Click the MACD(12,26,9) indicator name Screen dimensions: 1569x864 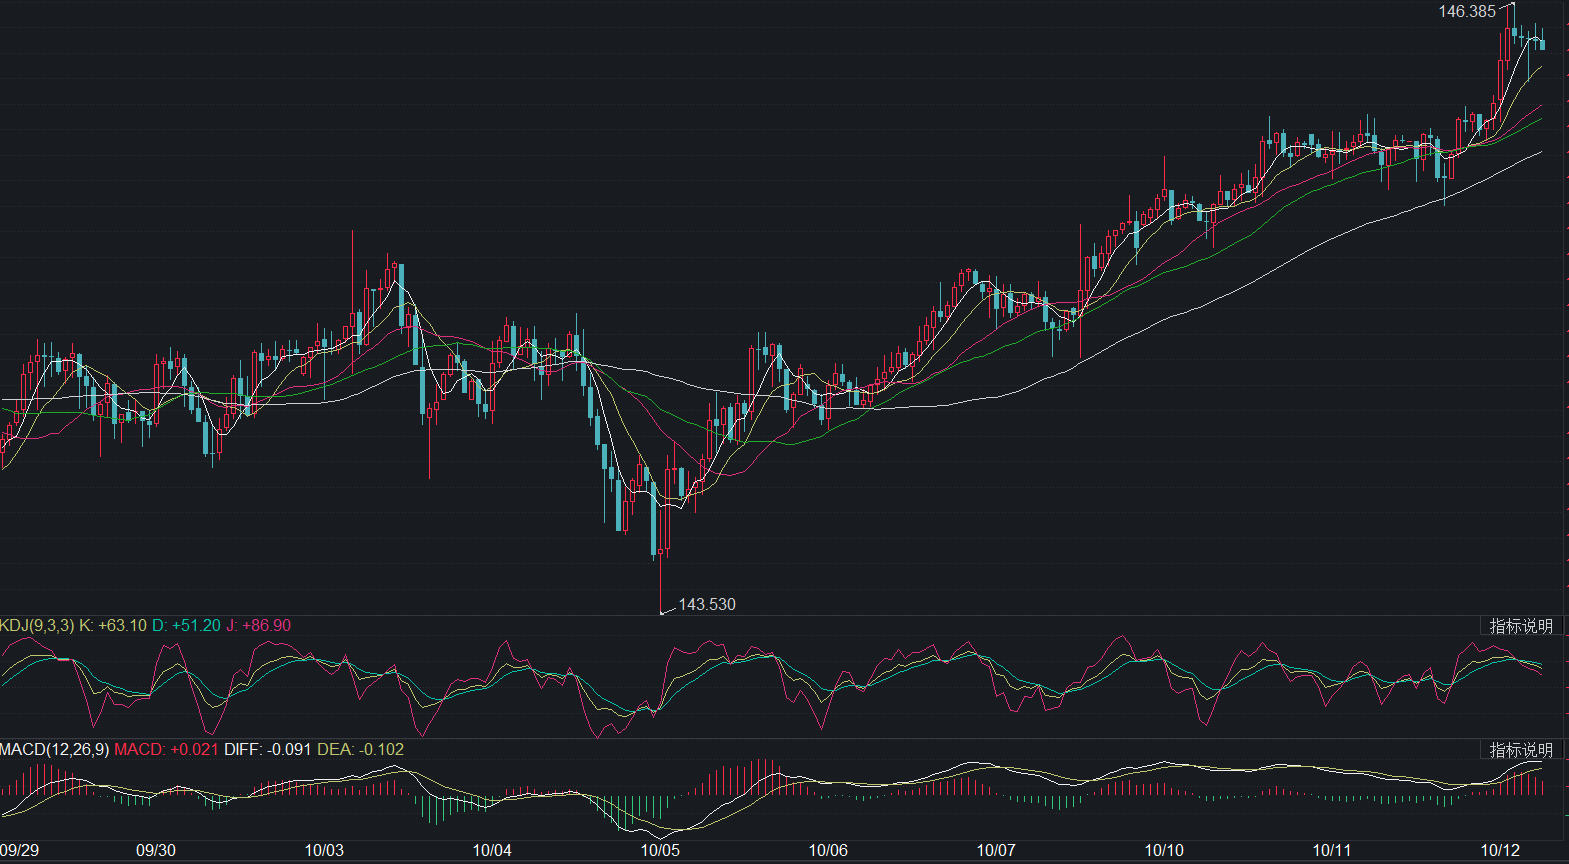[55, 750]
